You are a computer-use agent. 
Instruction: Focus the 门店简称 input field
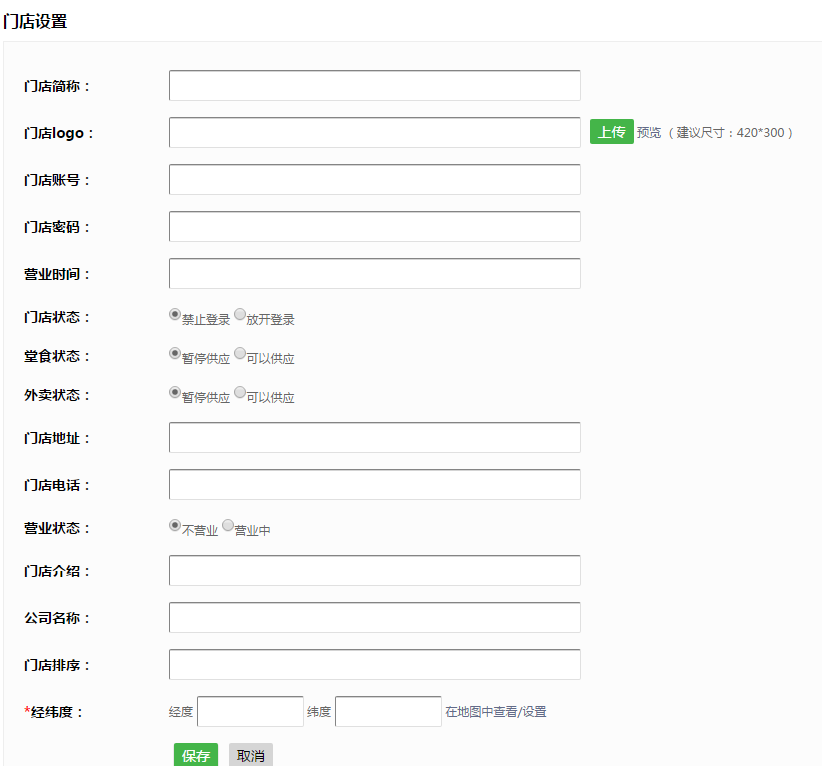click(x=374, y=86)
